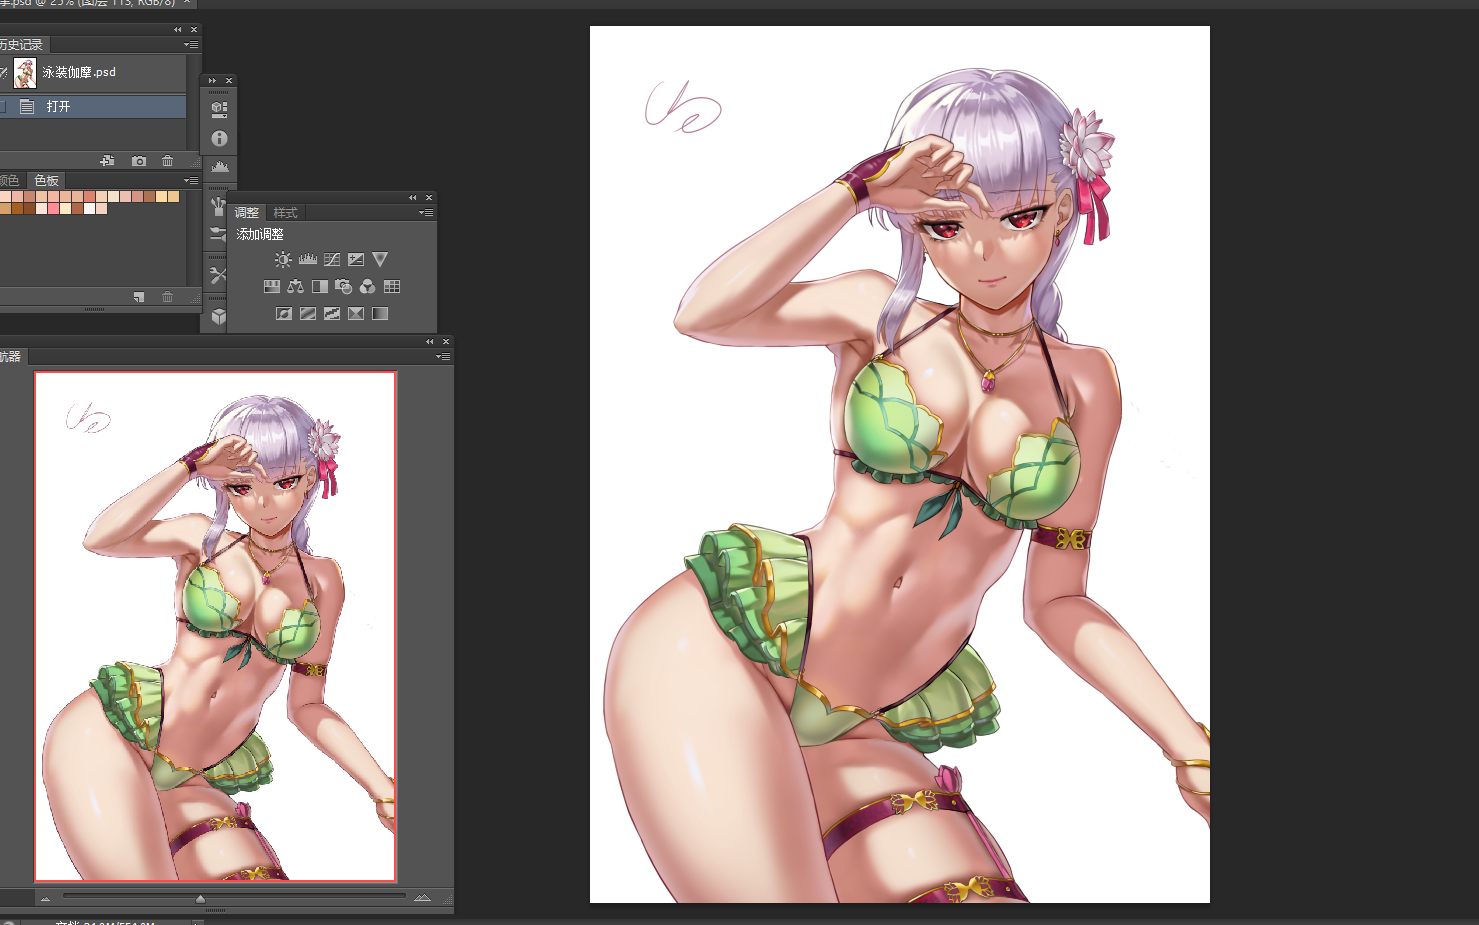Zoom in with Navigator large mountains icon
Image resolution: width=1479 pixels, height=925 pixels.
pos(422,898)
